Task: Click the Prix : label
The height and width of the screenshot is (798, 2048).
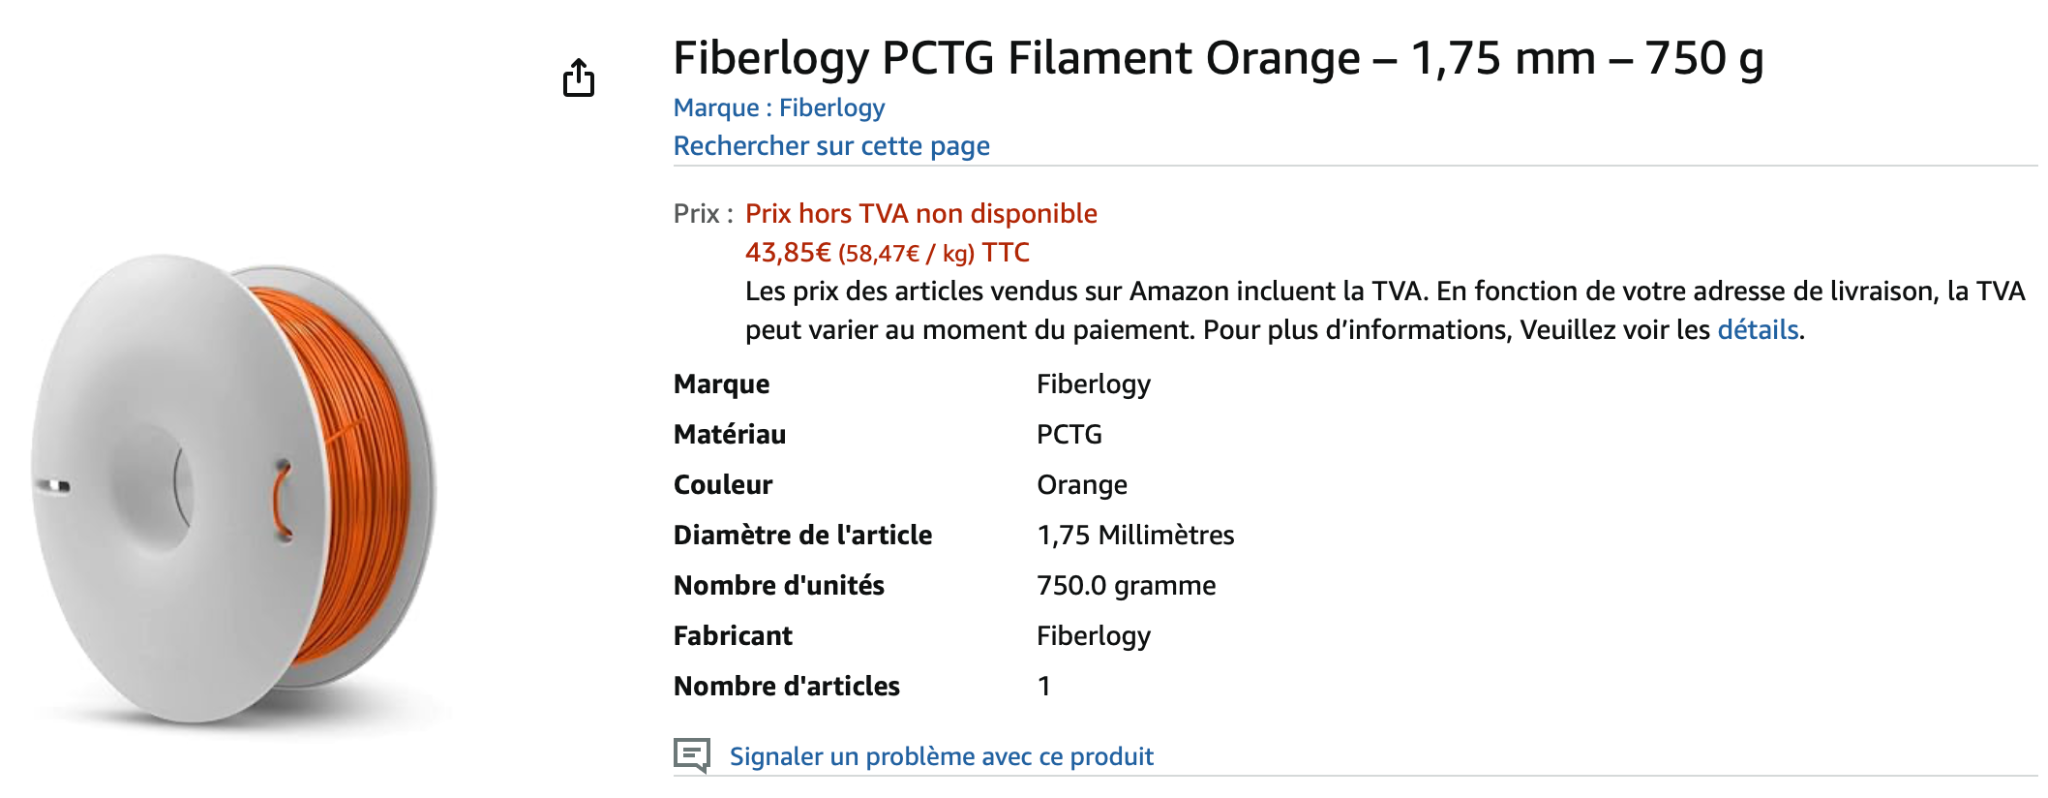Action: coord(703,214)
